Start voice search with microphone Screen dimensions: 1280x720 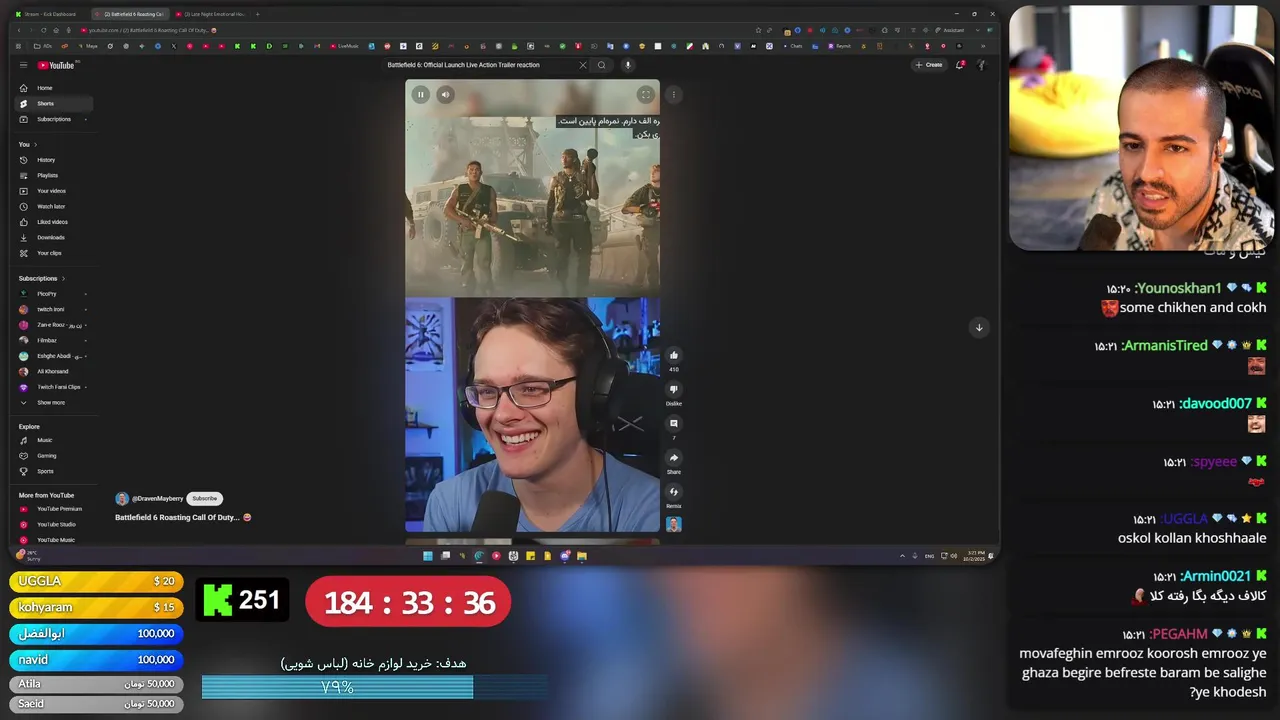tap(628, 65)
